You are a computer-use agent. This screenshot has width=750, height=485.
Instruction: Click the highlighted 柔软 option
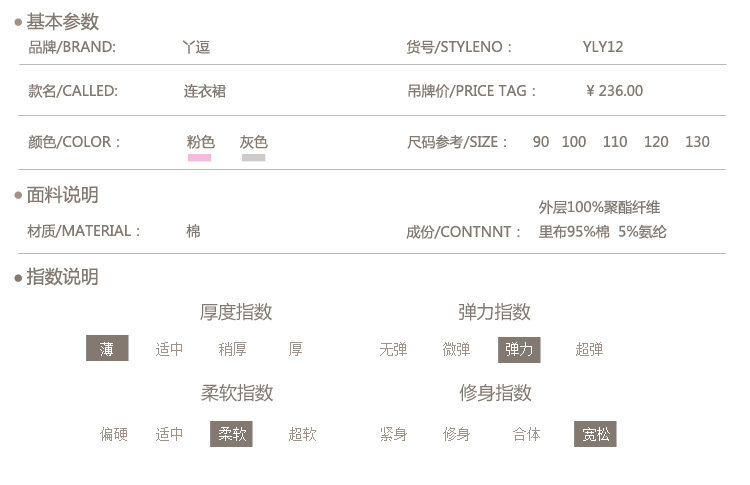pos(232,434)
